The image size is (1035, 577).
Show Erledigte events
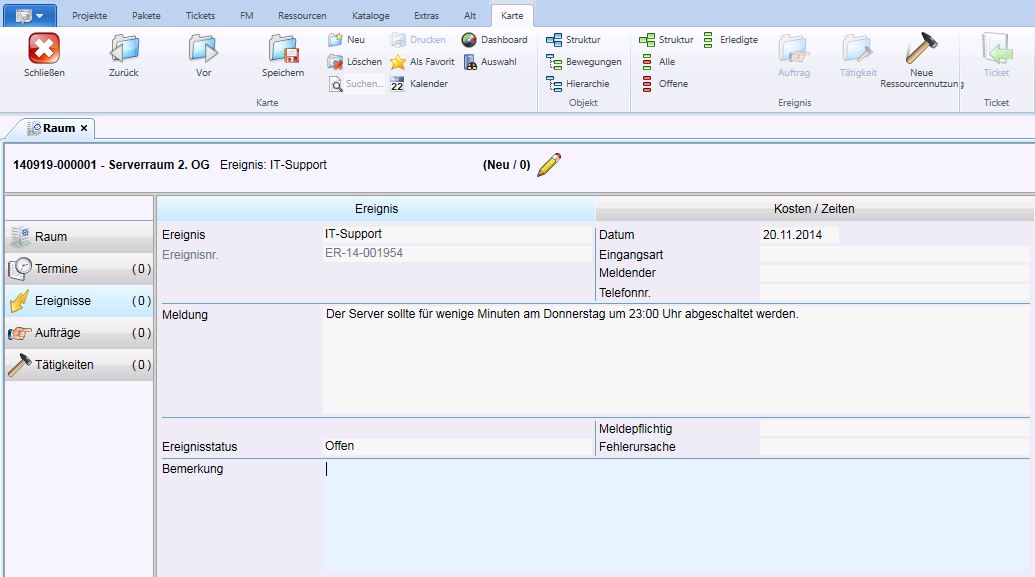coord(730,40)
